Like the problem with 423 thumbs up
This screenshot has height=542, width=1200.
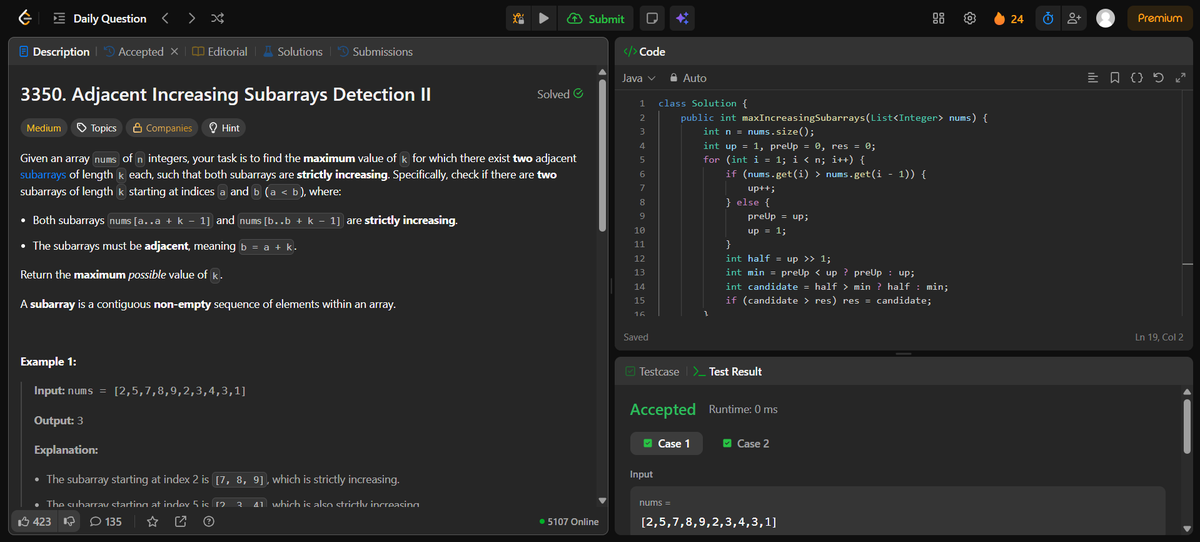coord(35,521)
